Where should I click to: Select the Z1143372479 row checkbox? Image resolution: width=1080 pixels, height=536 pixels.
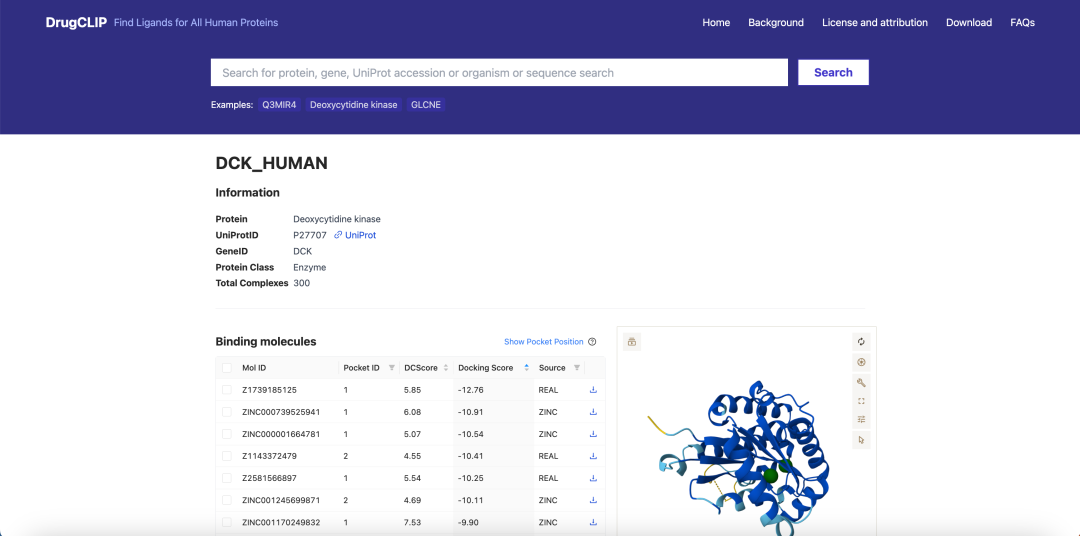(x=227, y=456)
